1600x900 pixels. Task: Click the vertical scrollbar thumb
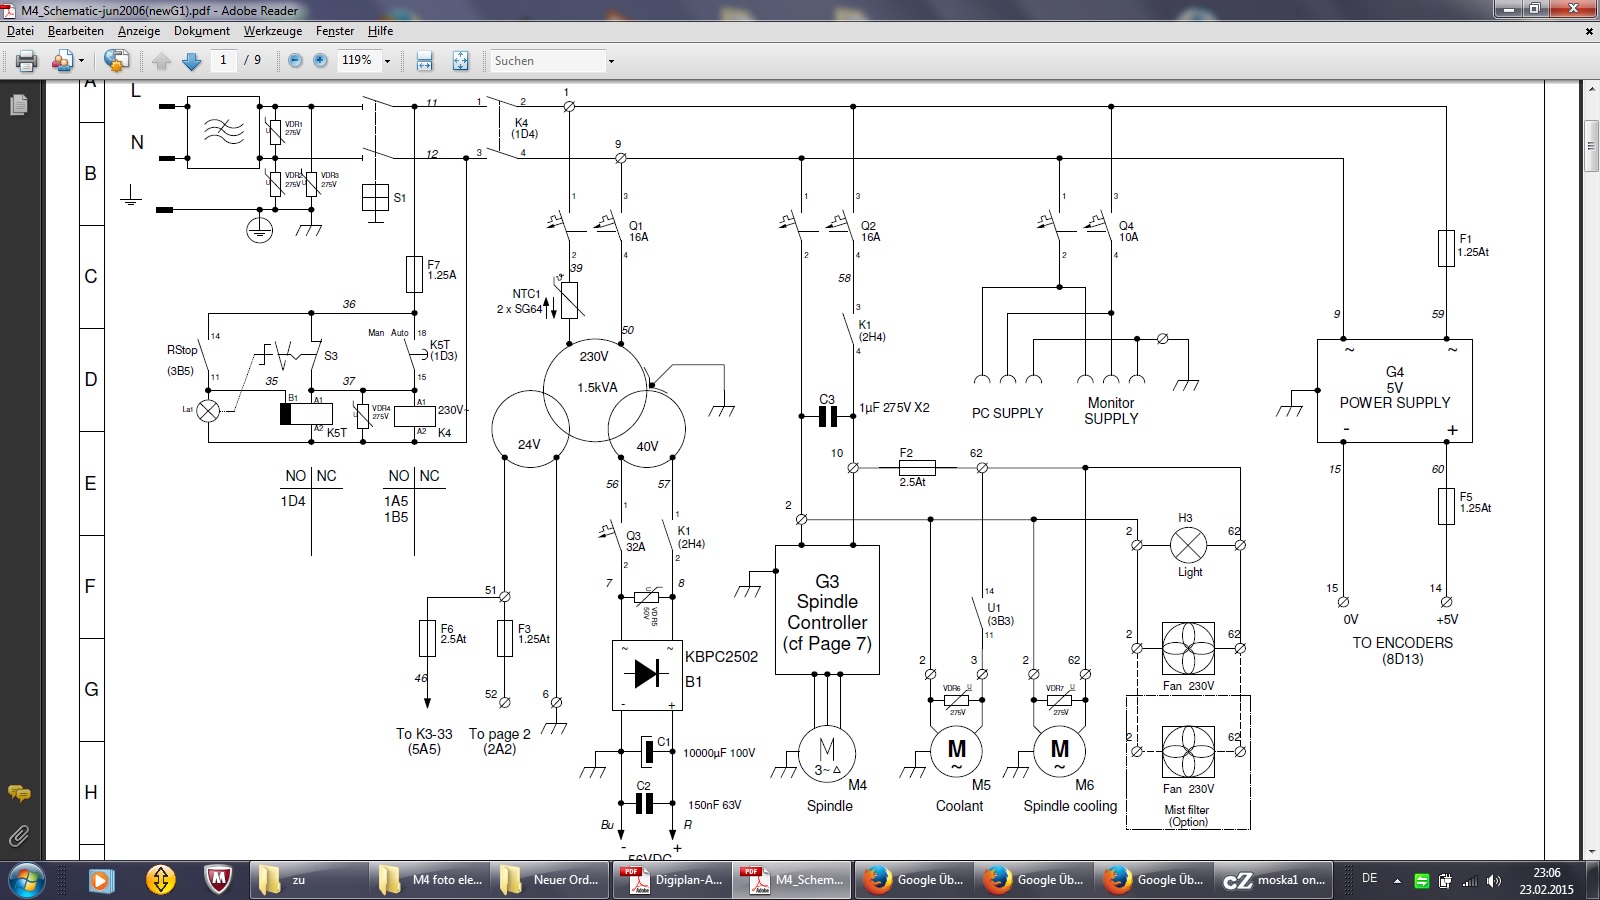1591,146
